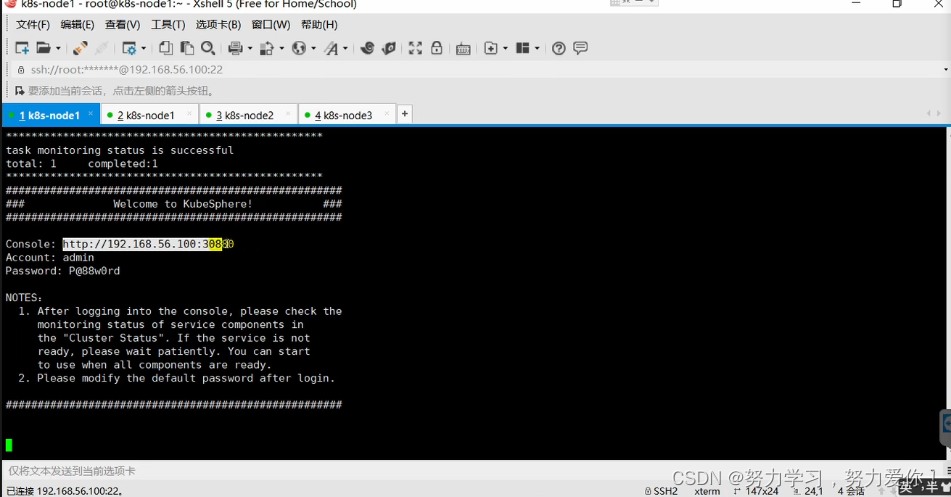The width and height of the screenshot is (951, 497).
Task: Click the globe encoding icon
Action: [298, 48]
